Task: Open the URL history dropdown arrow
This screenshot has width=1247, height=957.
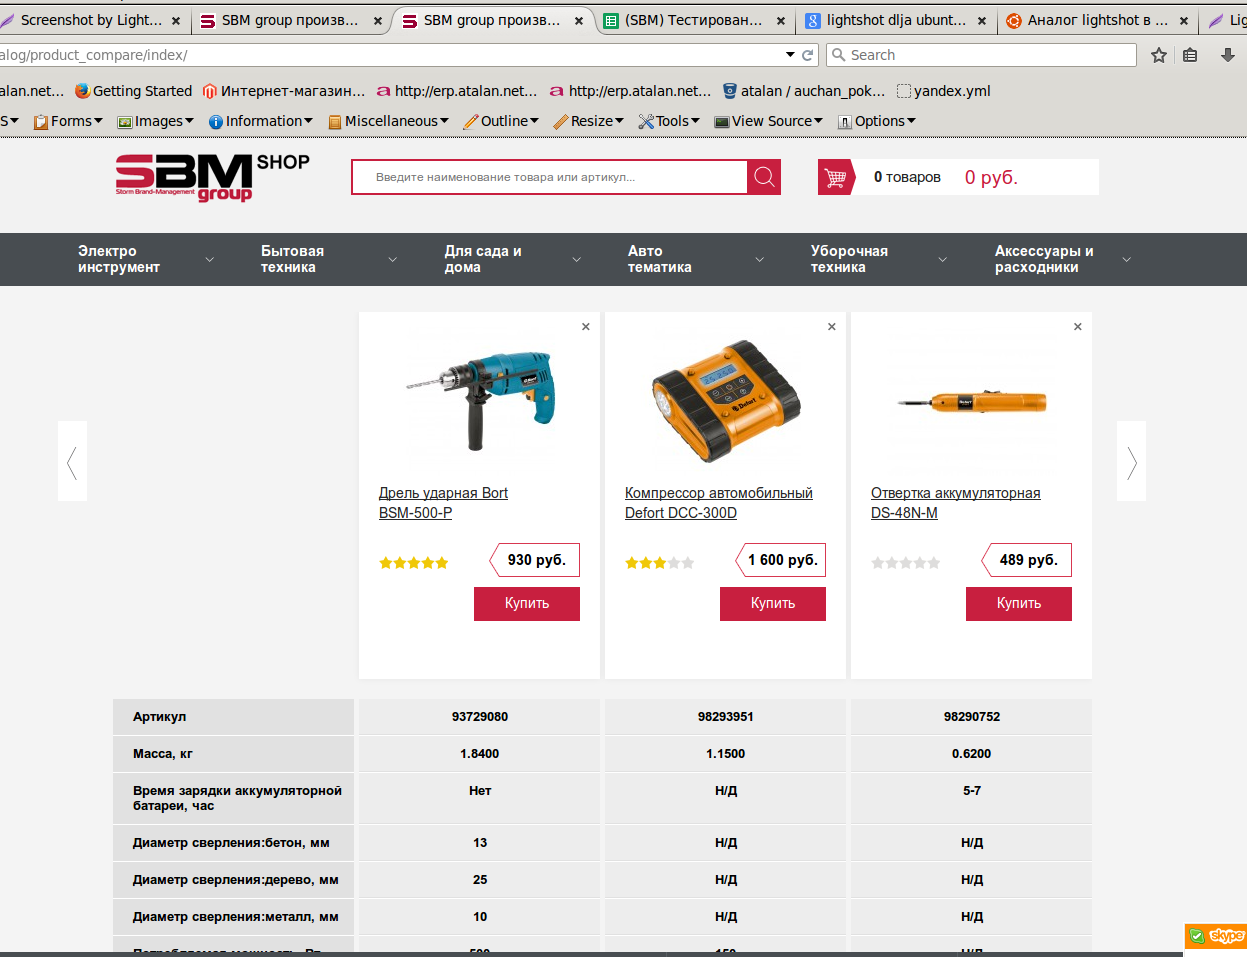Action: pos(790,55)
